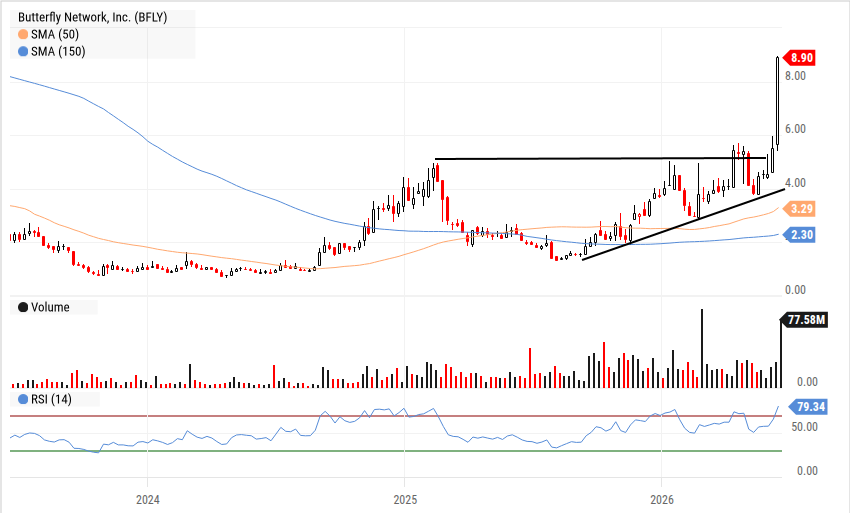Click the 79.34 RSI value tag
The image size is (850, 513).
pos(808,407)
